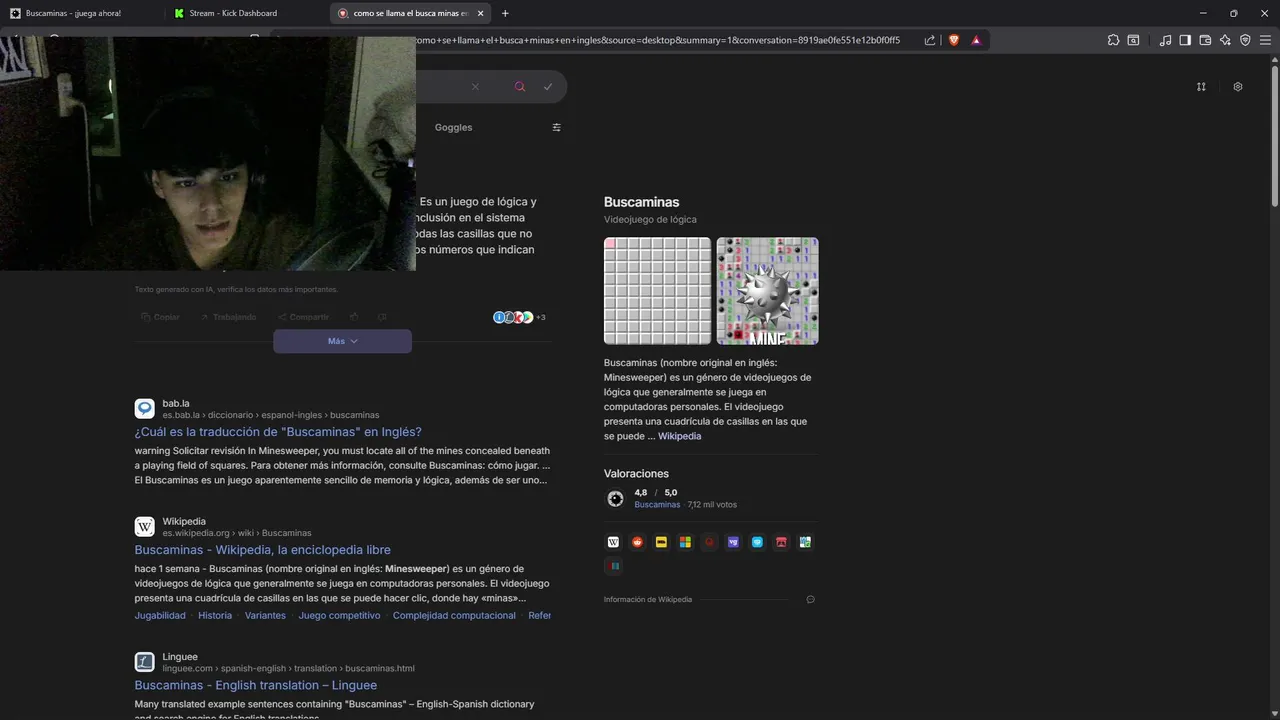Click the feedback bubble beside Información de Wikipedia
The image size is (1280, 720).
pyautogui.click(x=810, y=600)
